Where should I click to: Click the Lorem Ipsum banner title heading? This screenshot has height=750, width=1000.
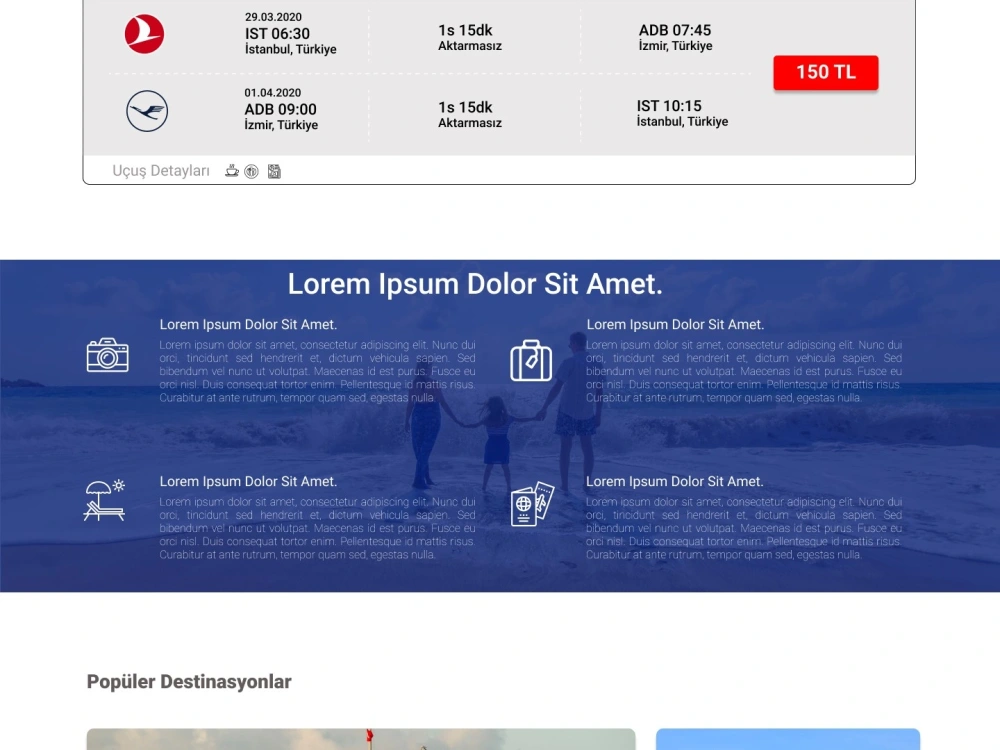tap(475, 284)
